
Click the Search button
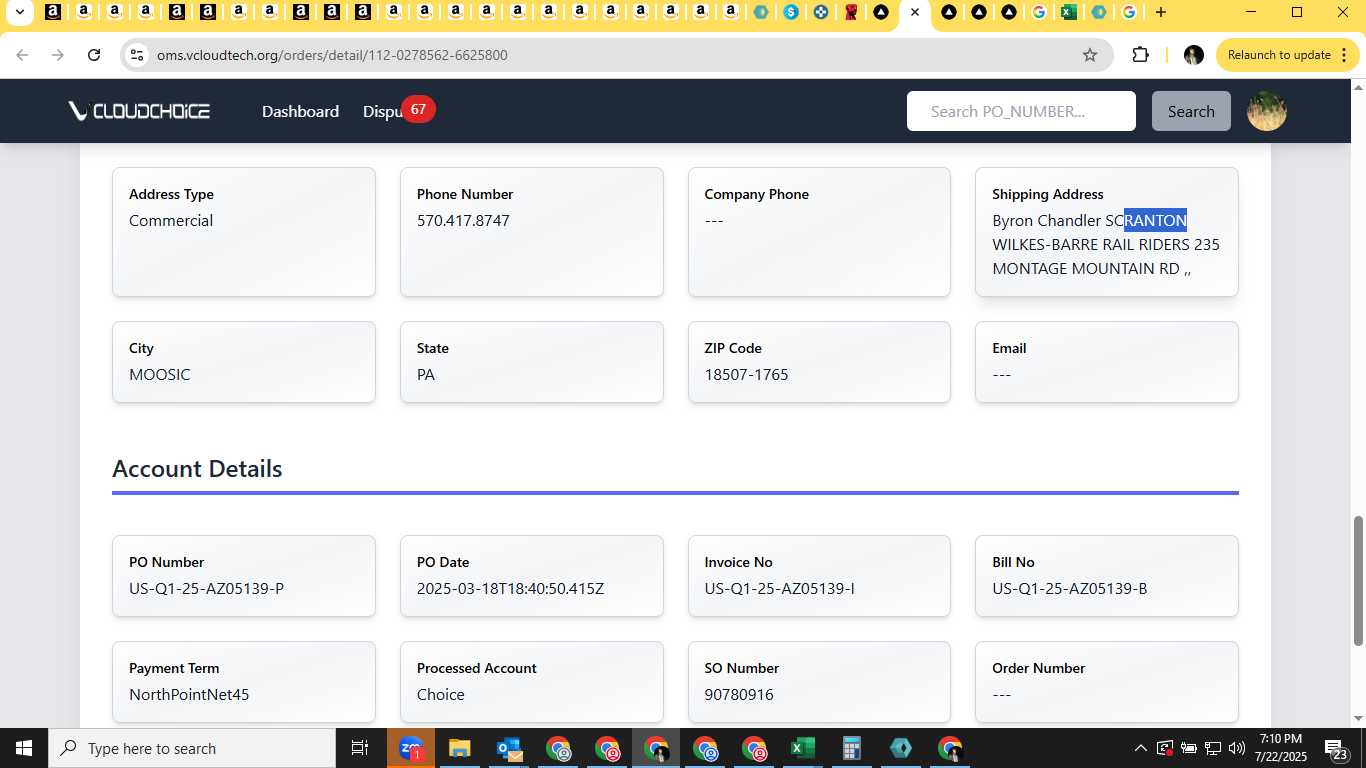click(1191, 111)
